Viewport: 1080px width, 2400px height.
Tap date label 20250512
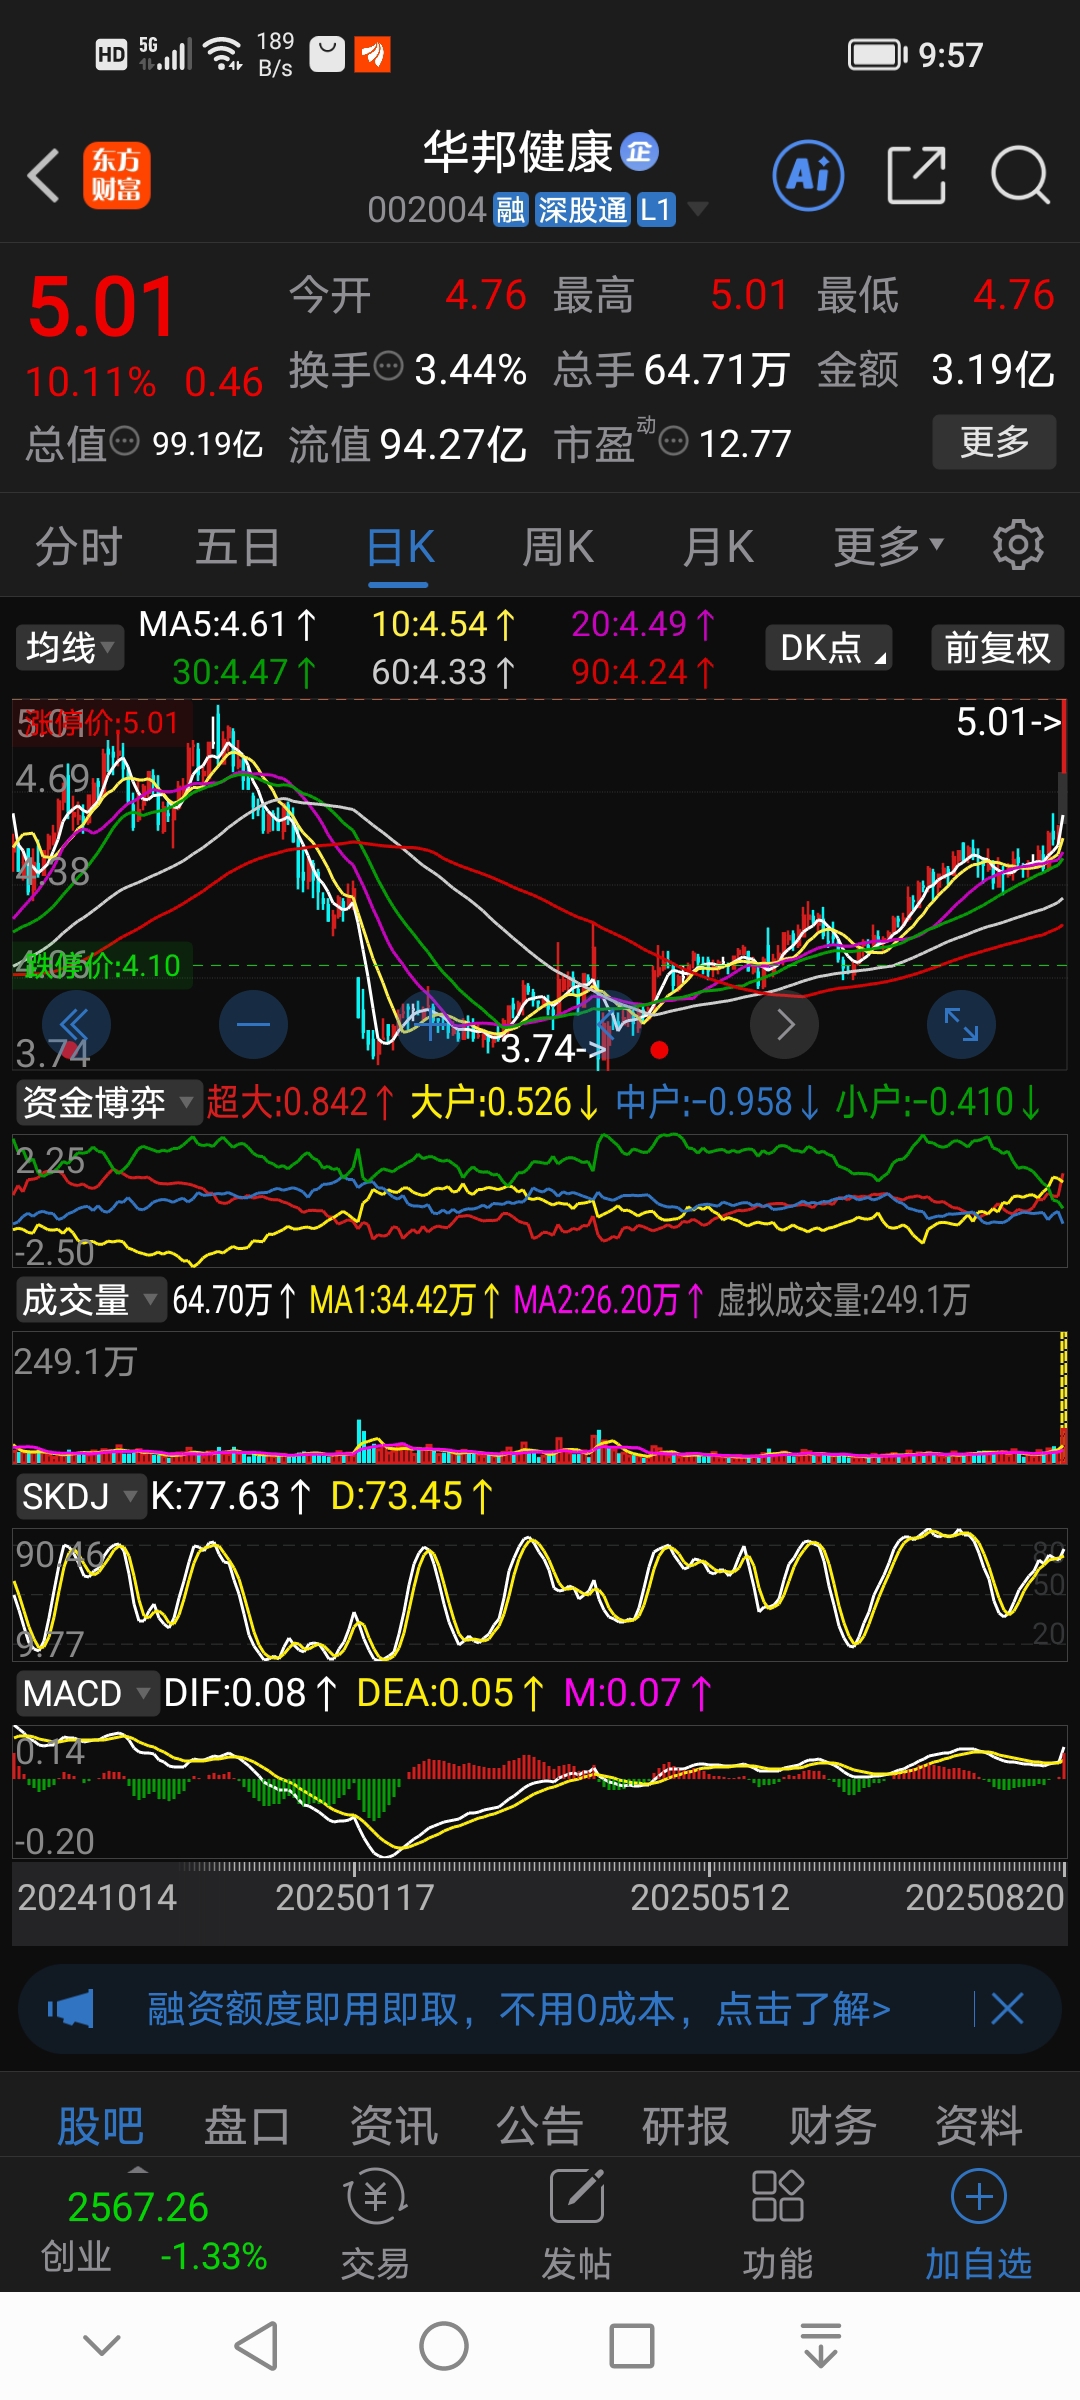tap(710, 1897)
